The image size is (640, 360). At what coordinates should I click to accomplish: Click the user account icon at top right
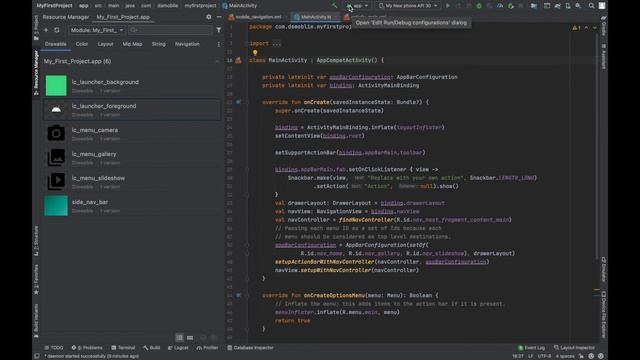[x=602, y=6]
